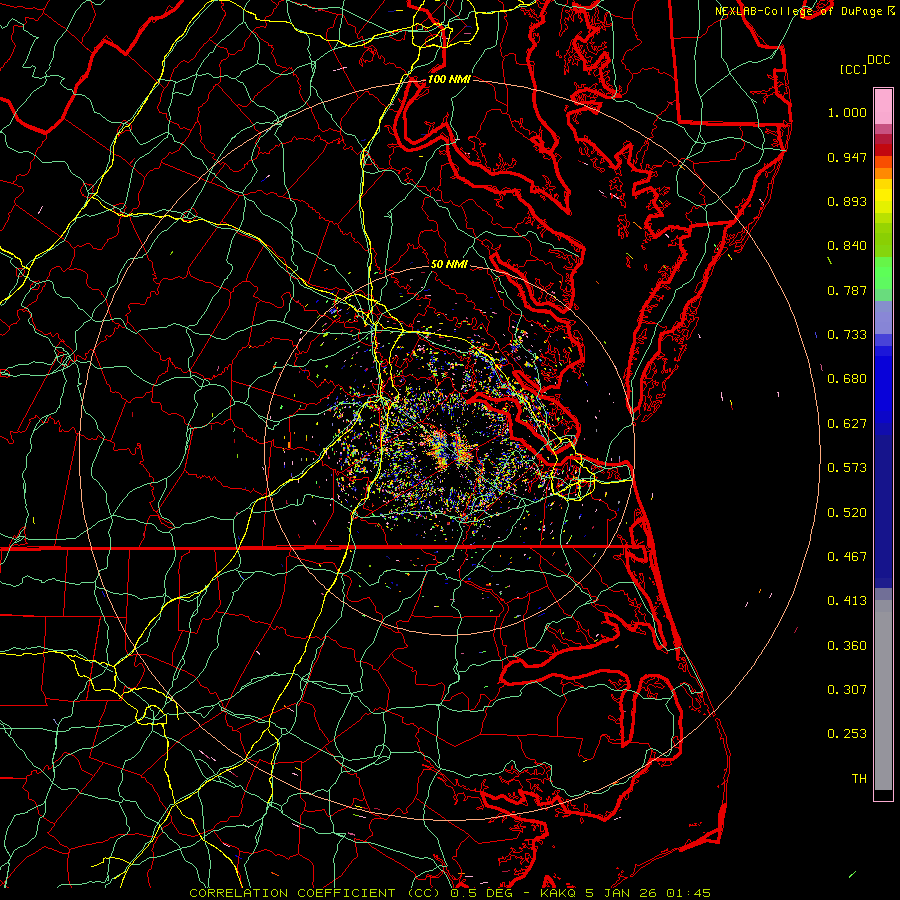The image size is (900, 900).
Task: Click the 0.627 legend value
Action: pyautogui.click(x=847, y=424)
